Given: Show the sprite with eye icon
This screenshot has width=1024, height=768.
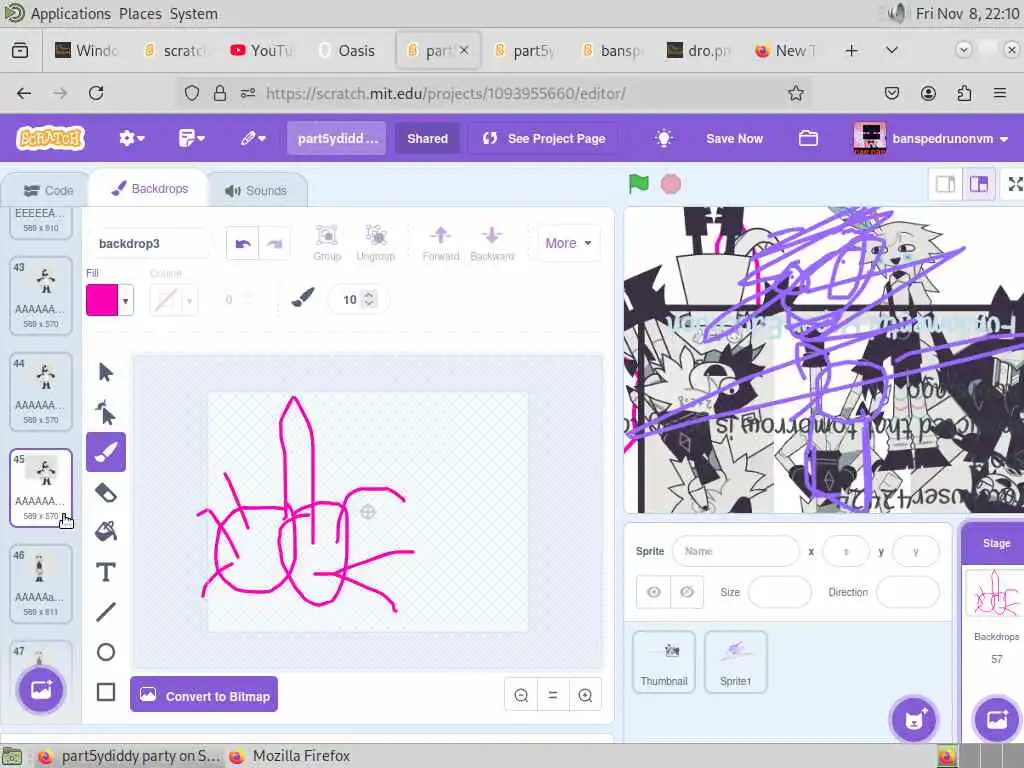Looking at the screenshot, I should pyautogui.click(x=653, y=592).
